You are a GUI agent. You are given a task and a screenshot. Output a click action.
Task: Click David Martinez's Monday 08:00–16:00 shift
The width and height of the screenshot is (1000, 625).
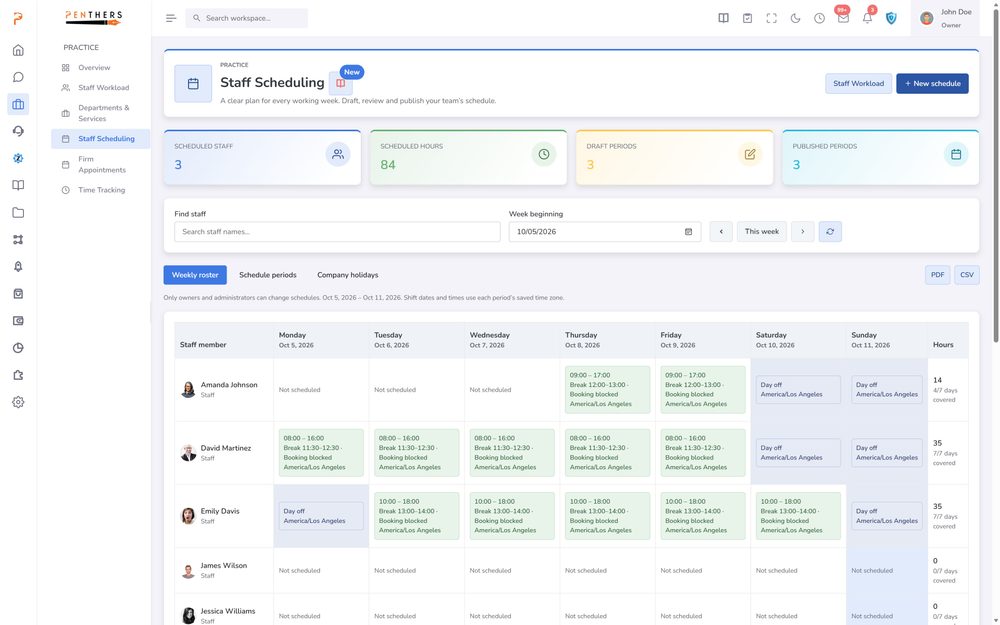(321, 453)
